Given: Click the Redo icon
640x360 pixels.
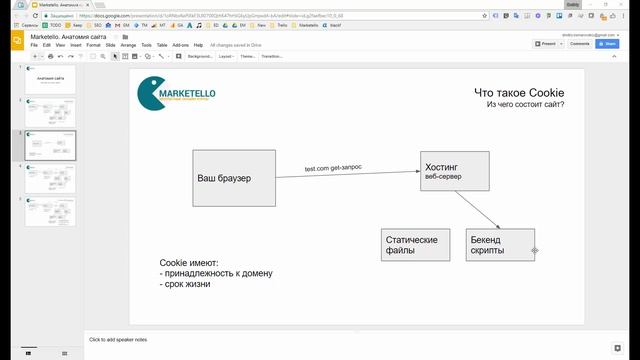Looking at the screenshot, I should point(71,56).
